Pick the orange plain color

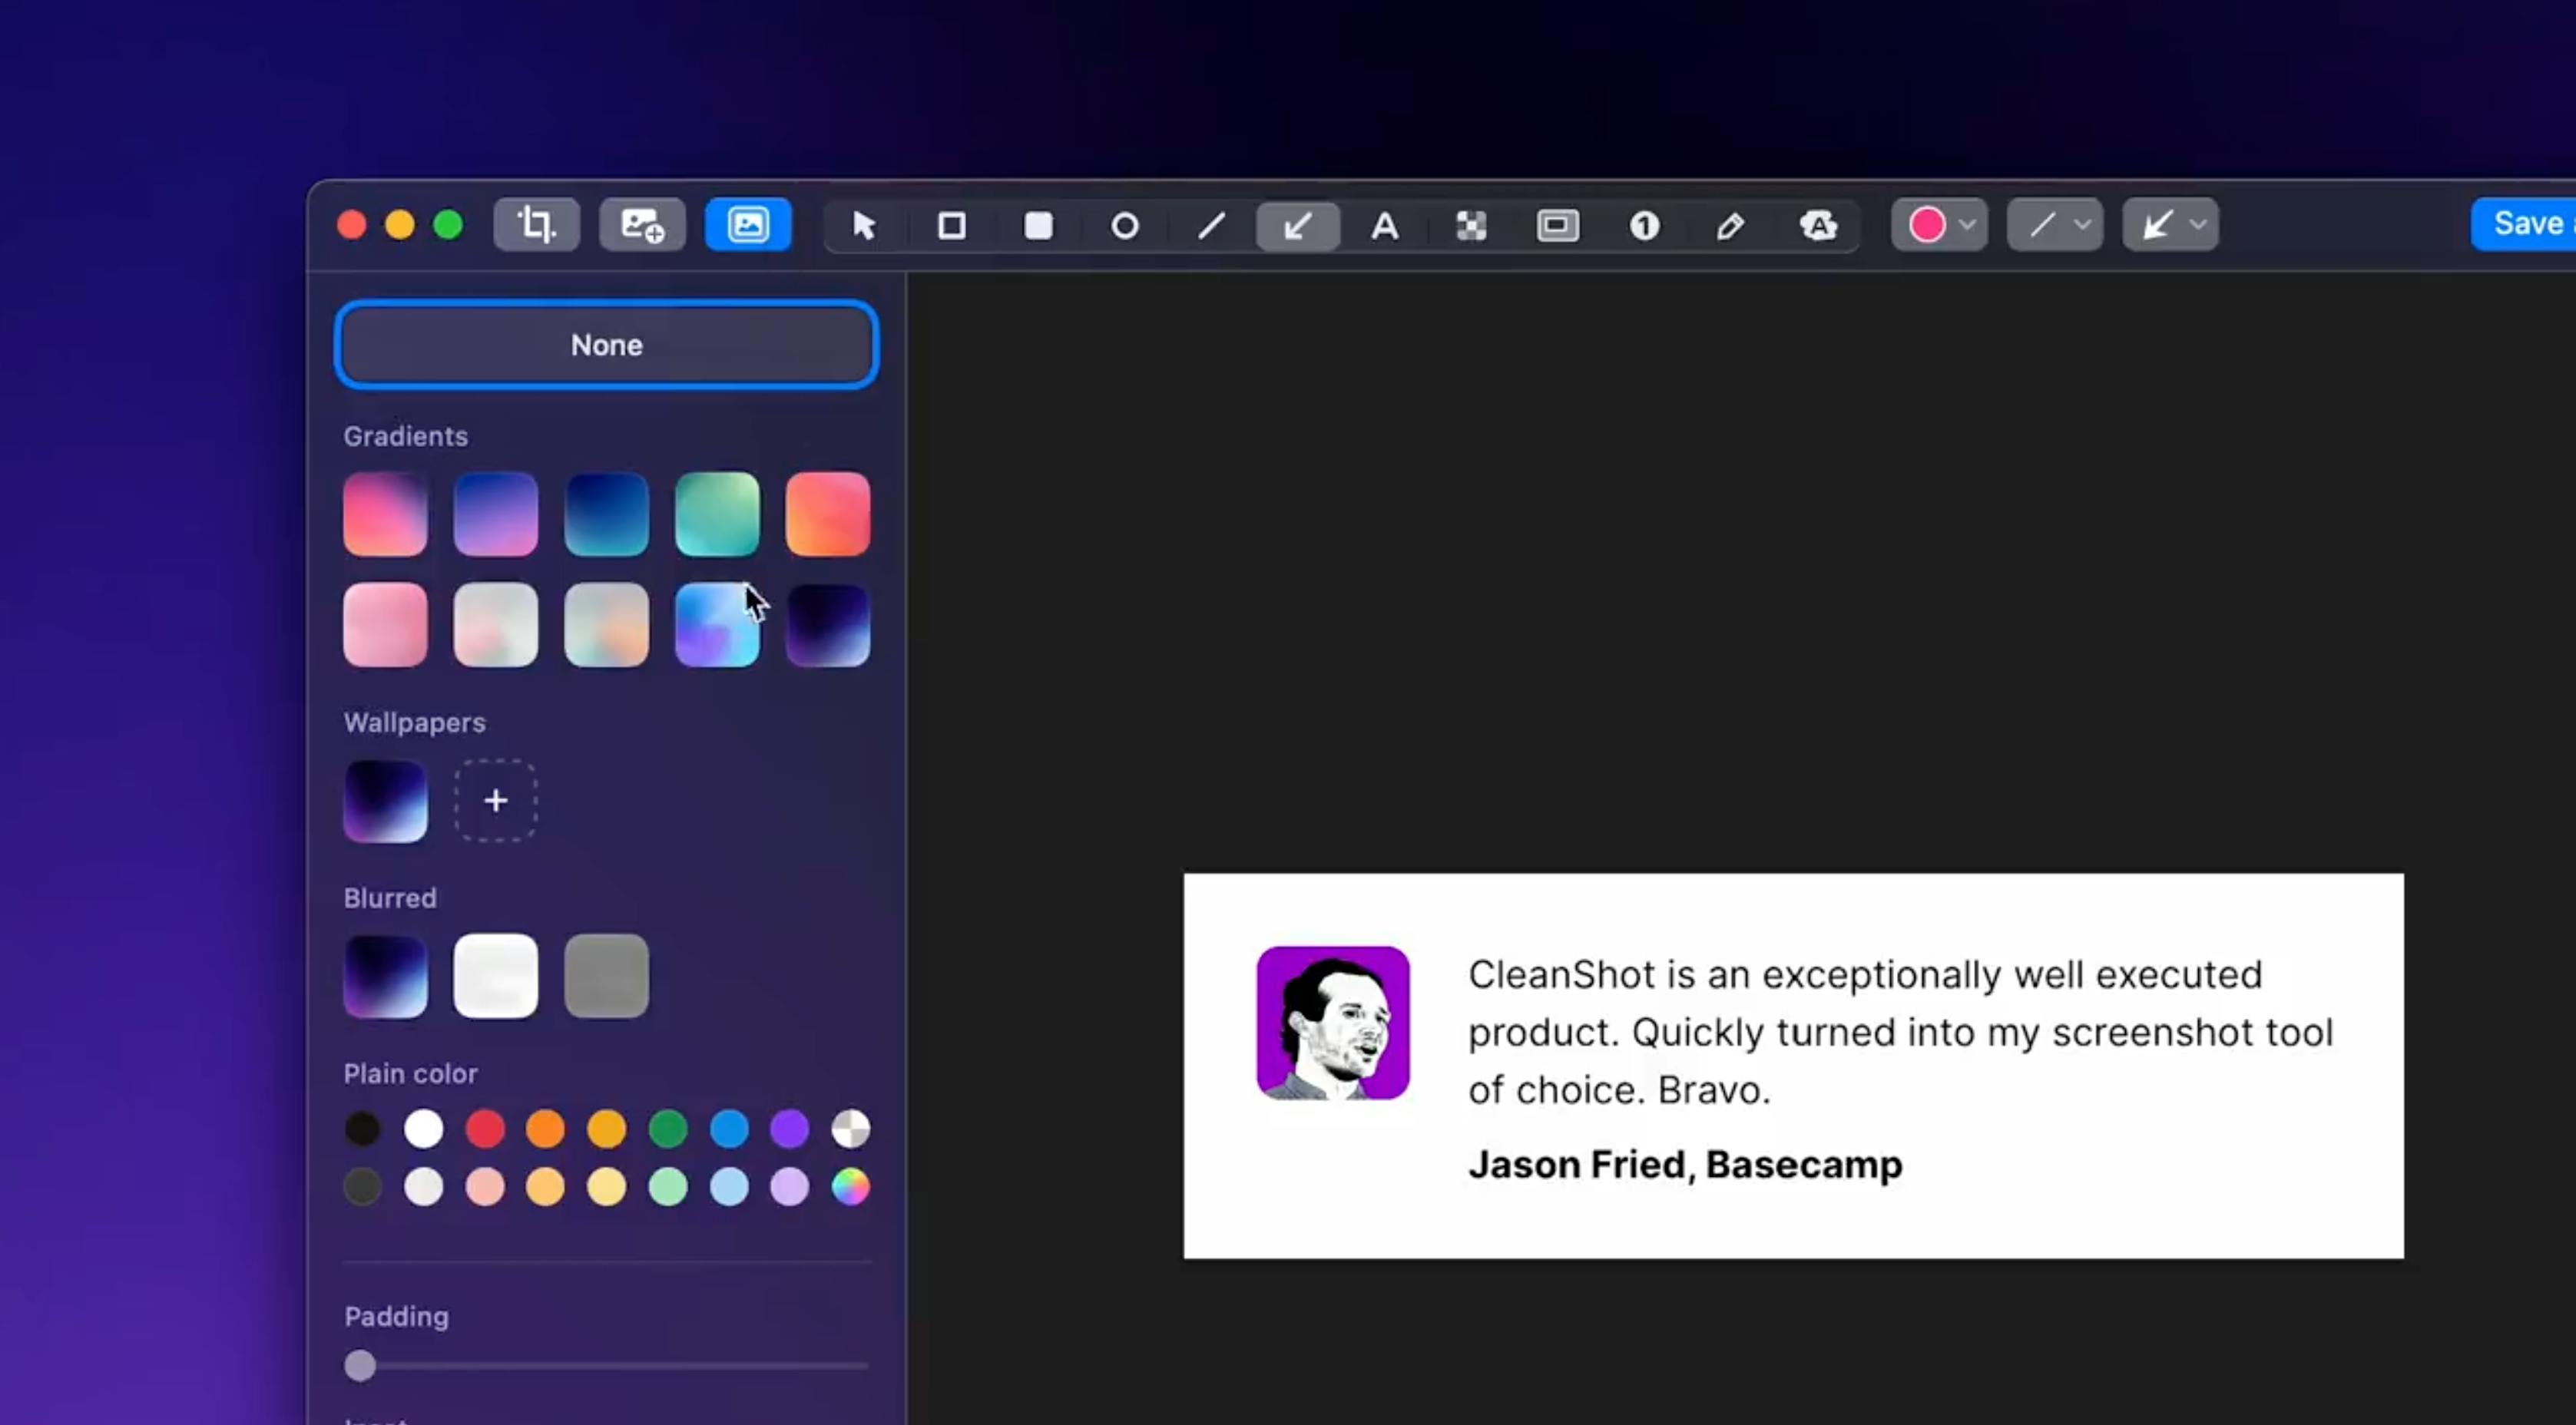coord(546,1129)
